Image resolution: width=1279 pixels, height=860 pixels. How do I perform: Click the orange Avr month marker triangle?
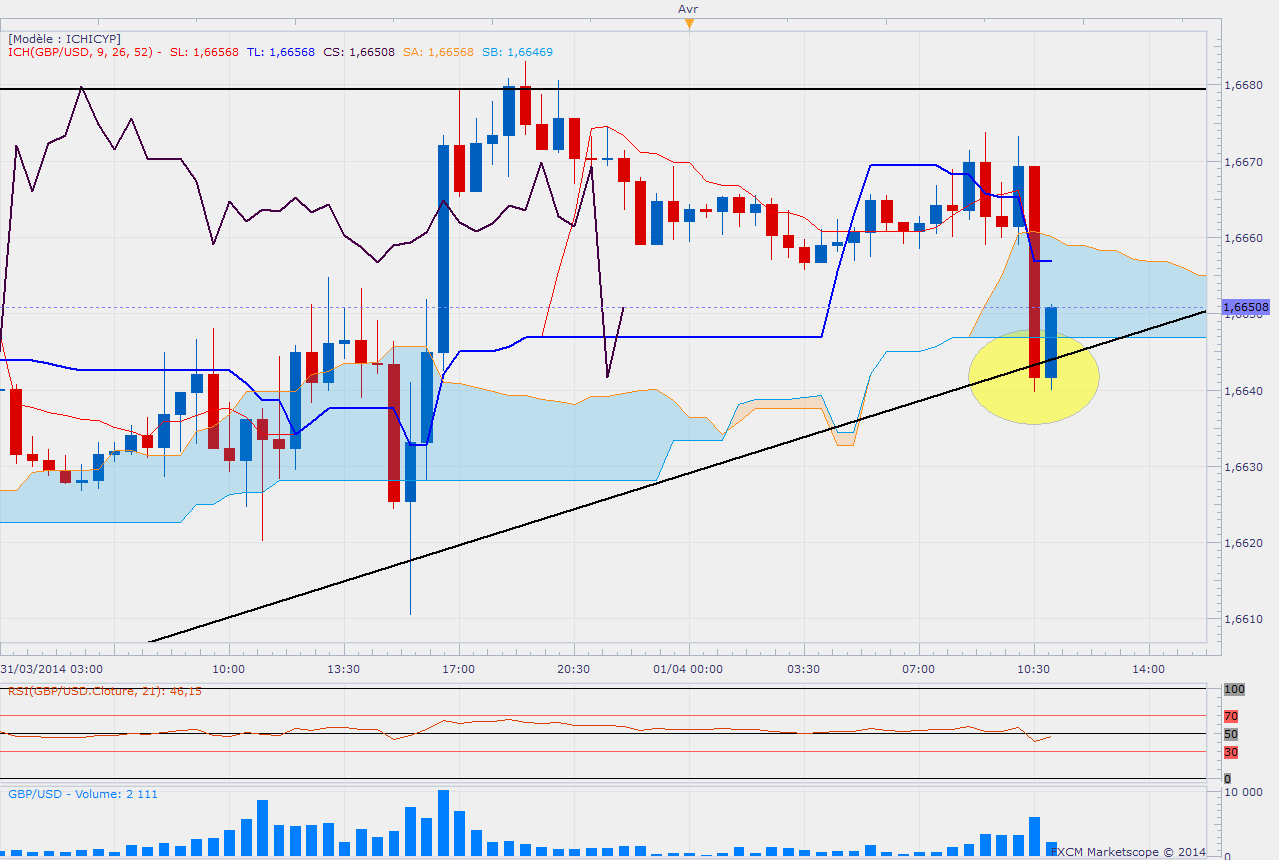click(688, 22)
